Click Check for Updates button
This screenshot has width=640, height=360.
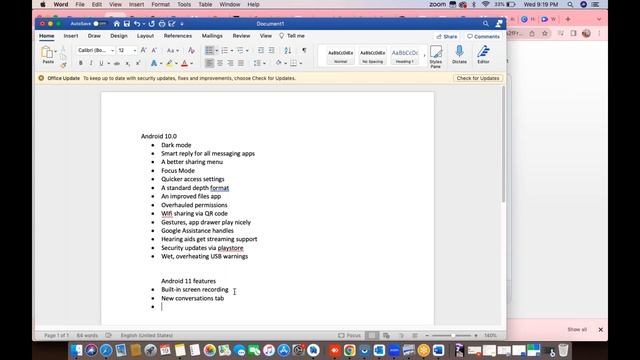[x=478, y=78]
